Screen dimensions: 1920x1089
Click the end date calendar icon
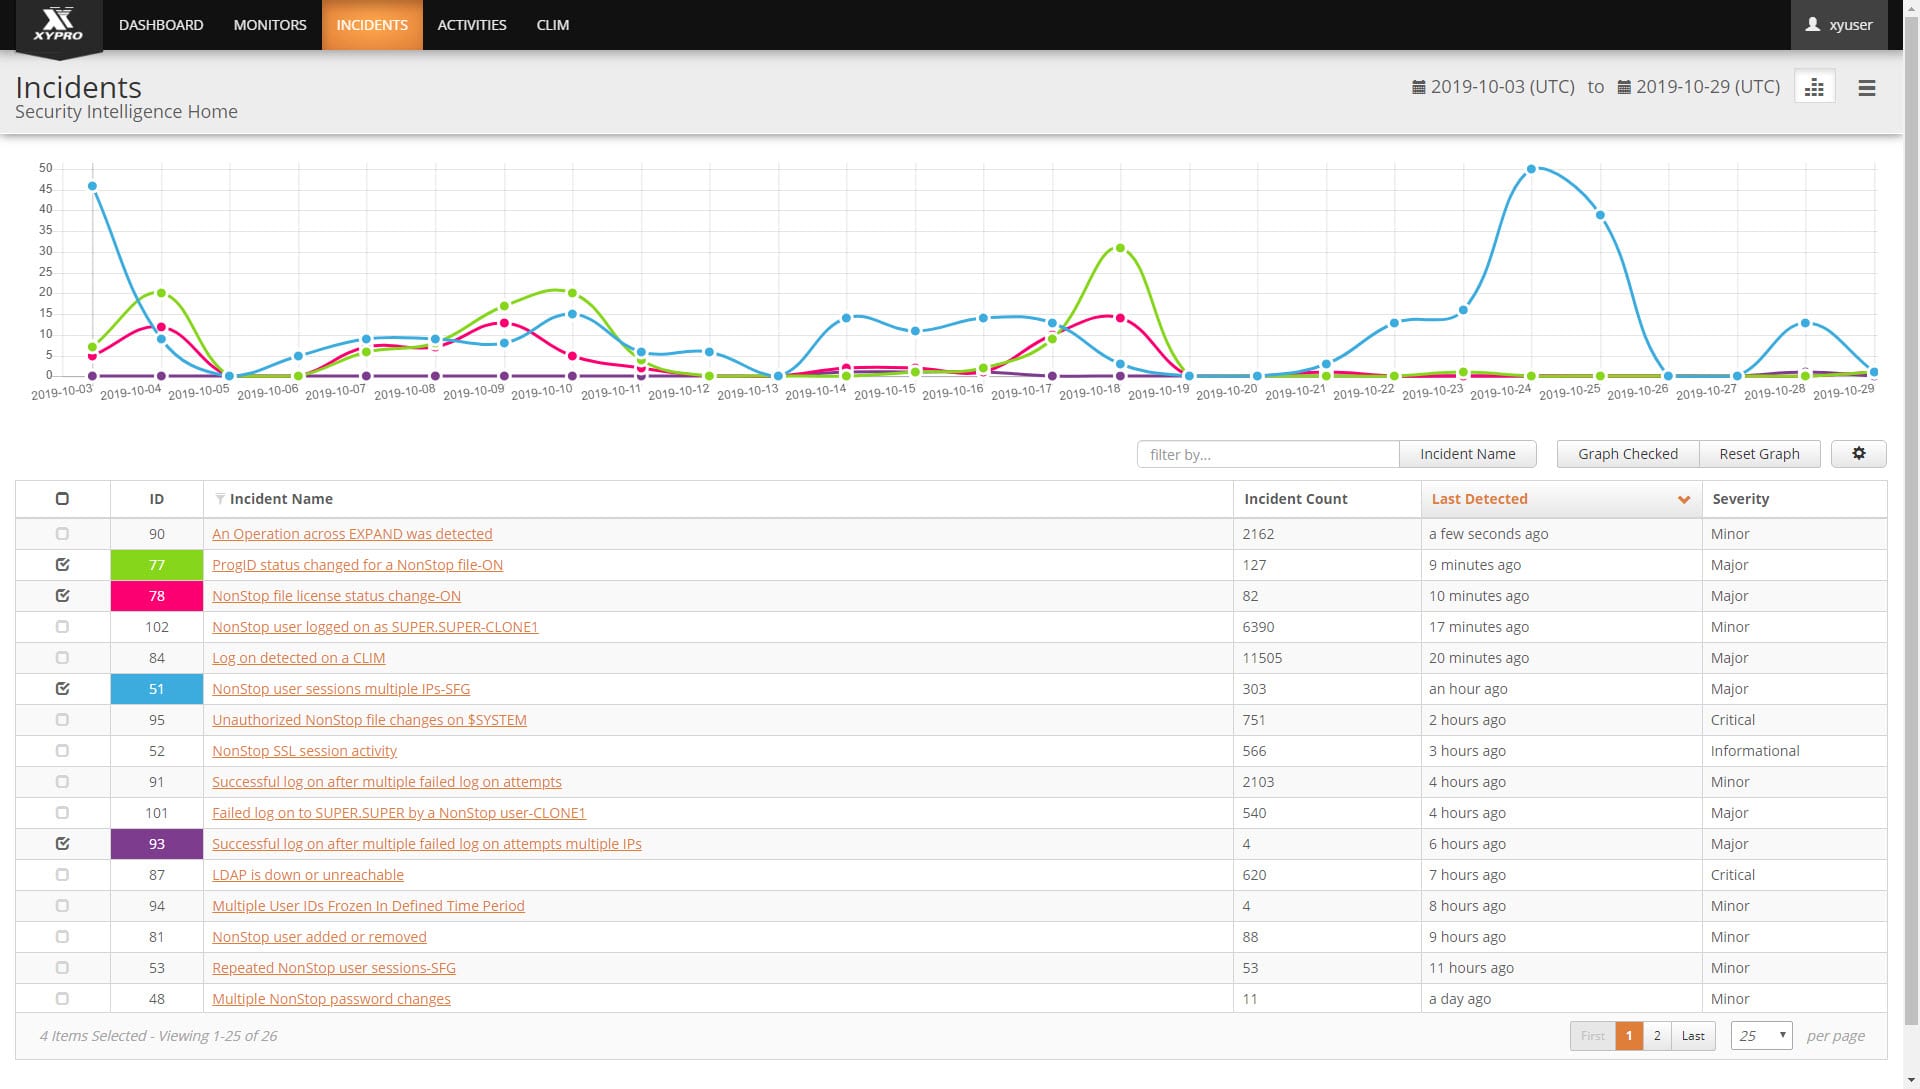coord(1624,87)
